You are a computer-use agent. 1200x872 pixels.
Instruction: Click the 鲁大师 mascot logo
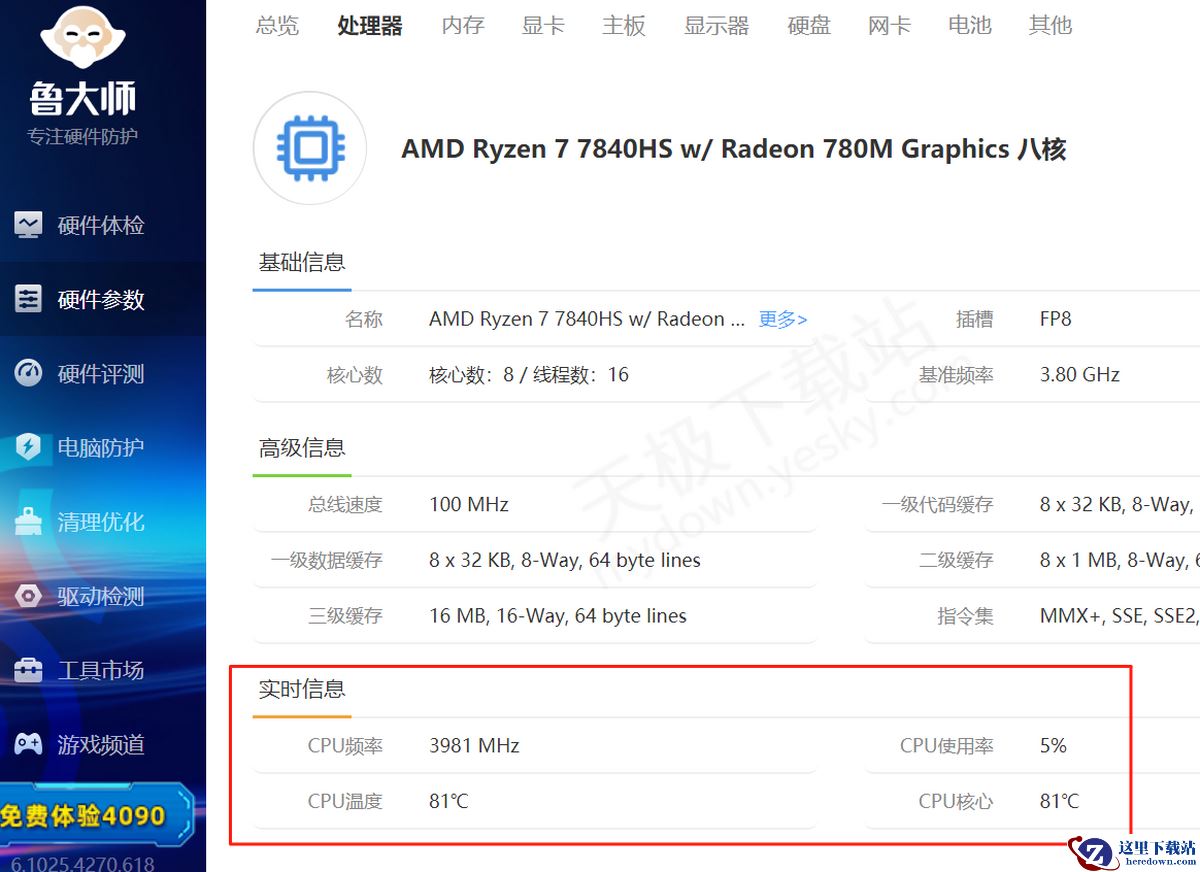click(x=83, y=38)
